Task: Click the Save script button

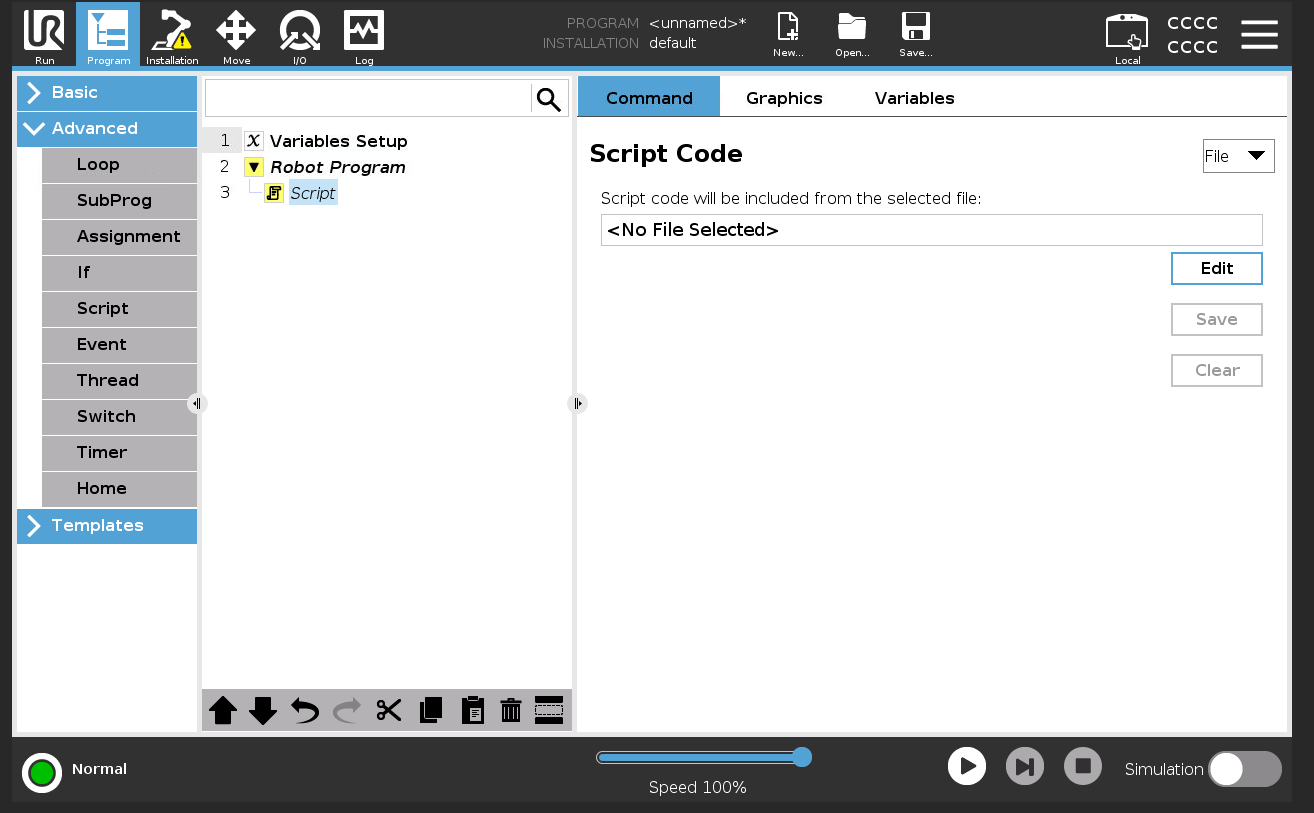Action: (x=1217, y=319)
